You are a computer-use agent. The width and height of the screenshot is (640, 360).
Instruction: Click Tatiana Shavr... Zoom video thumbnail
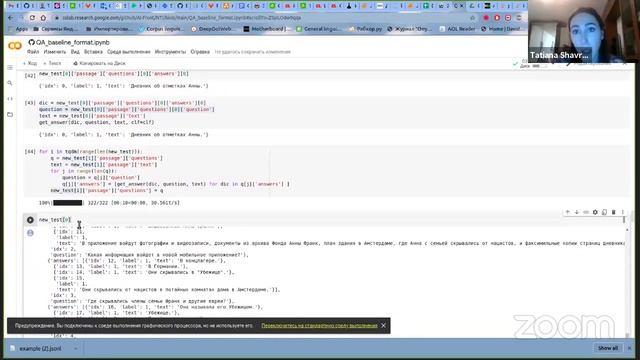[583, 31]
